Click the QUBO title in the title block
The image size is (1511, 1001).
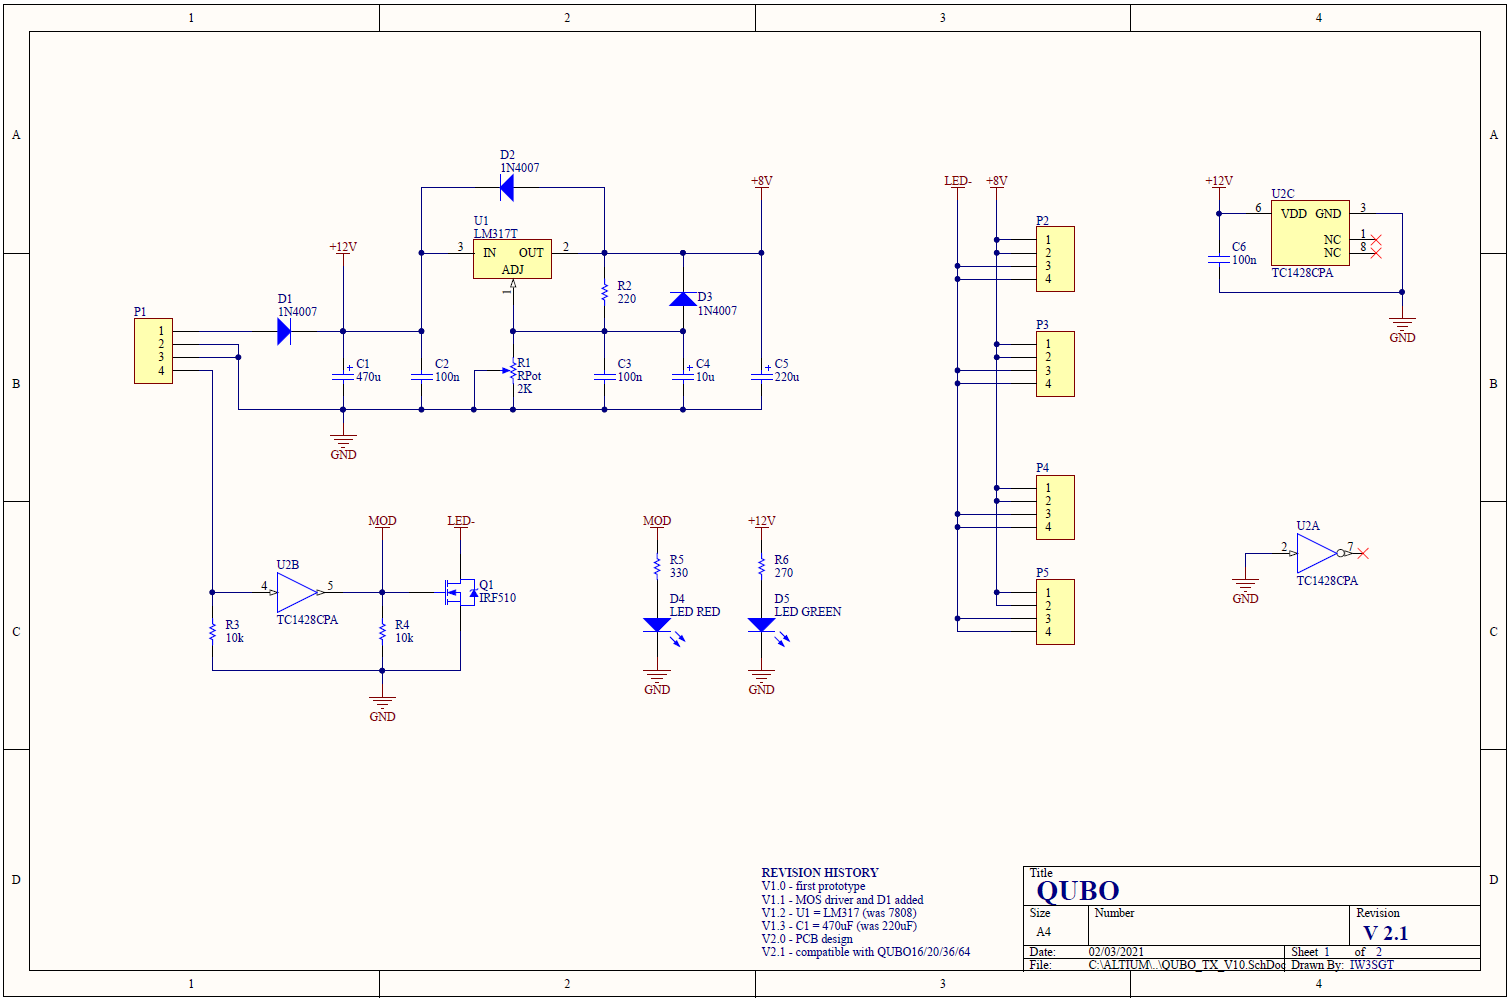pos(1078,890)
